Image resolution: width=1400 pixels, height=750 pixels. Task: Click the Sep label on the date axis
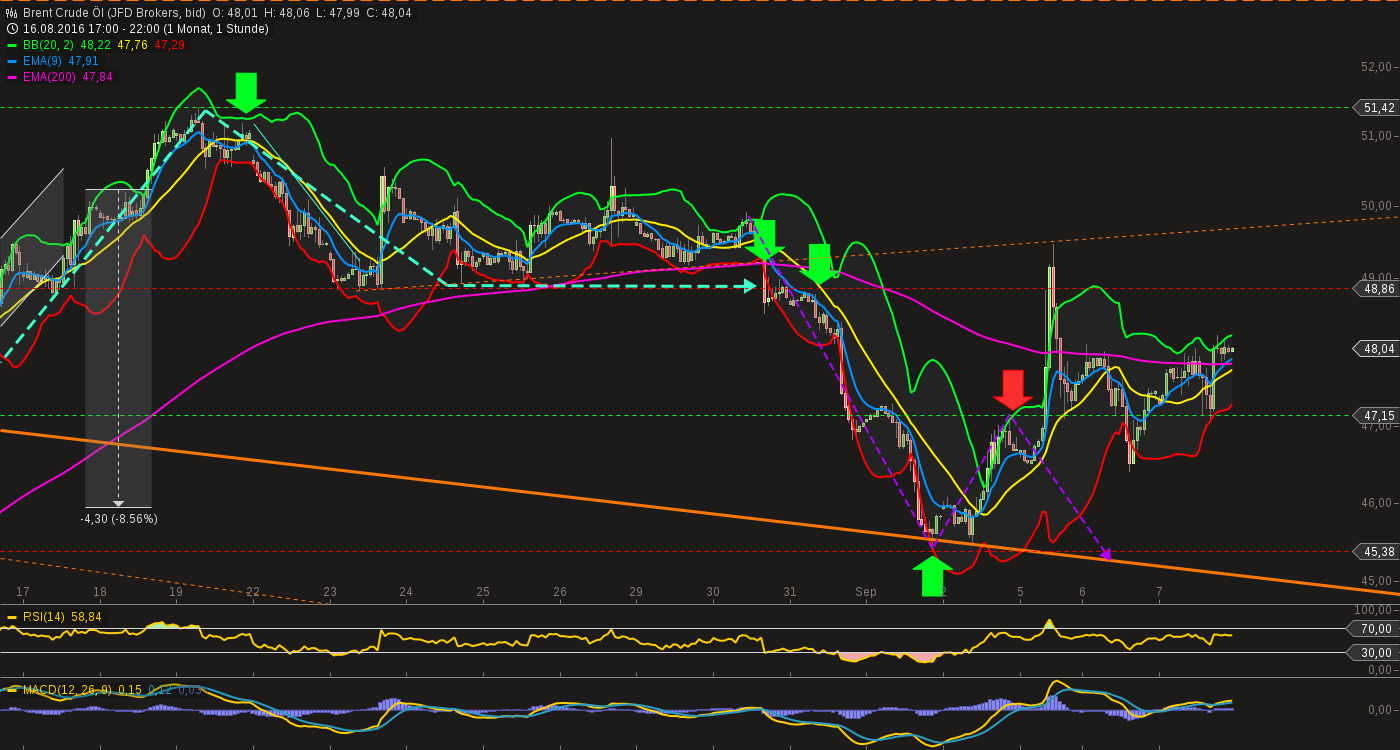pyautogui.click(x=866, y=592)
